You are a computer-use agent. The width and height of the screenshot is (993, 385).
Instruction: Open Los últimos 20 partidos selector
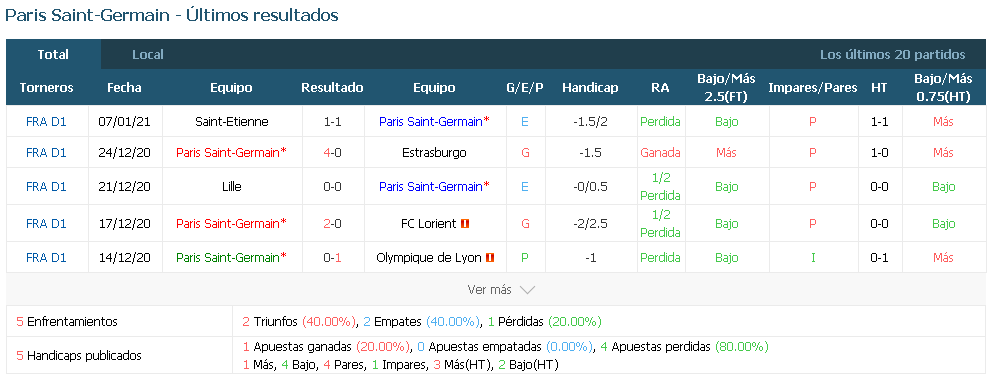click(x=892, y=54)
